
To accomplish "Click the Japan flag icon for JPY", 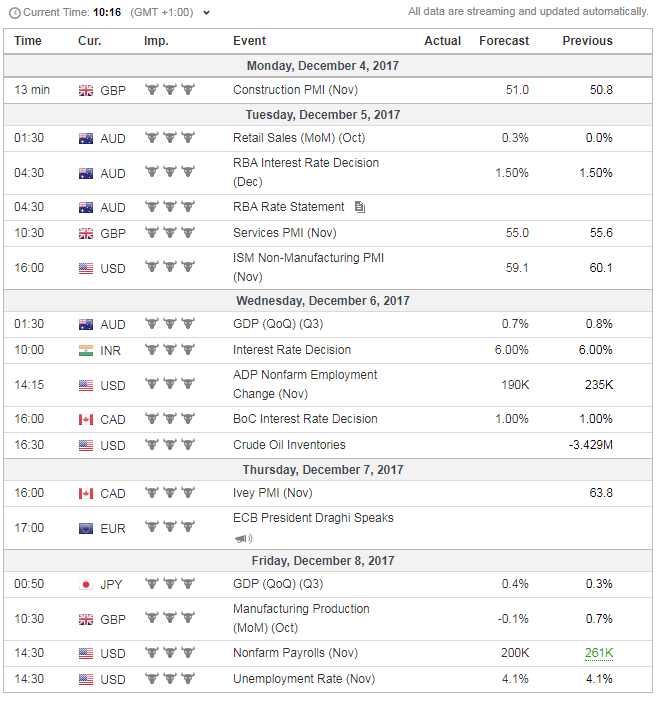I will (x=86, y=584).
